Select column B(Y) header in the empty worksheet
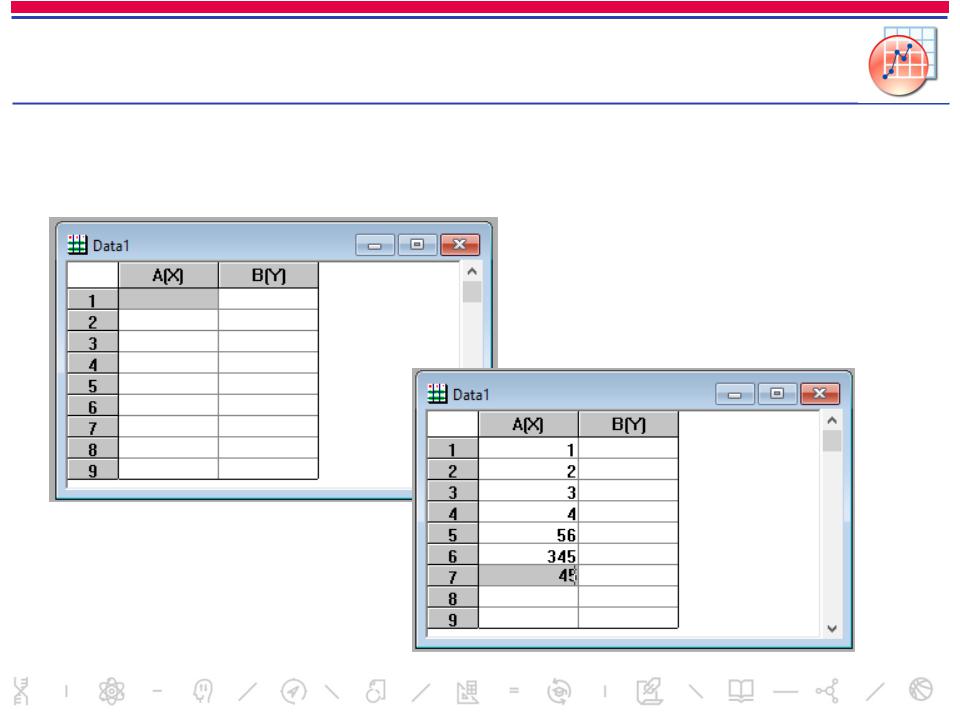The height and width of the screenshot is (713, 960). 268,275
